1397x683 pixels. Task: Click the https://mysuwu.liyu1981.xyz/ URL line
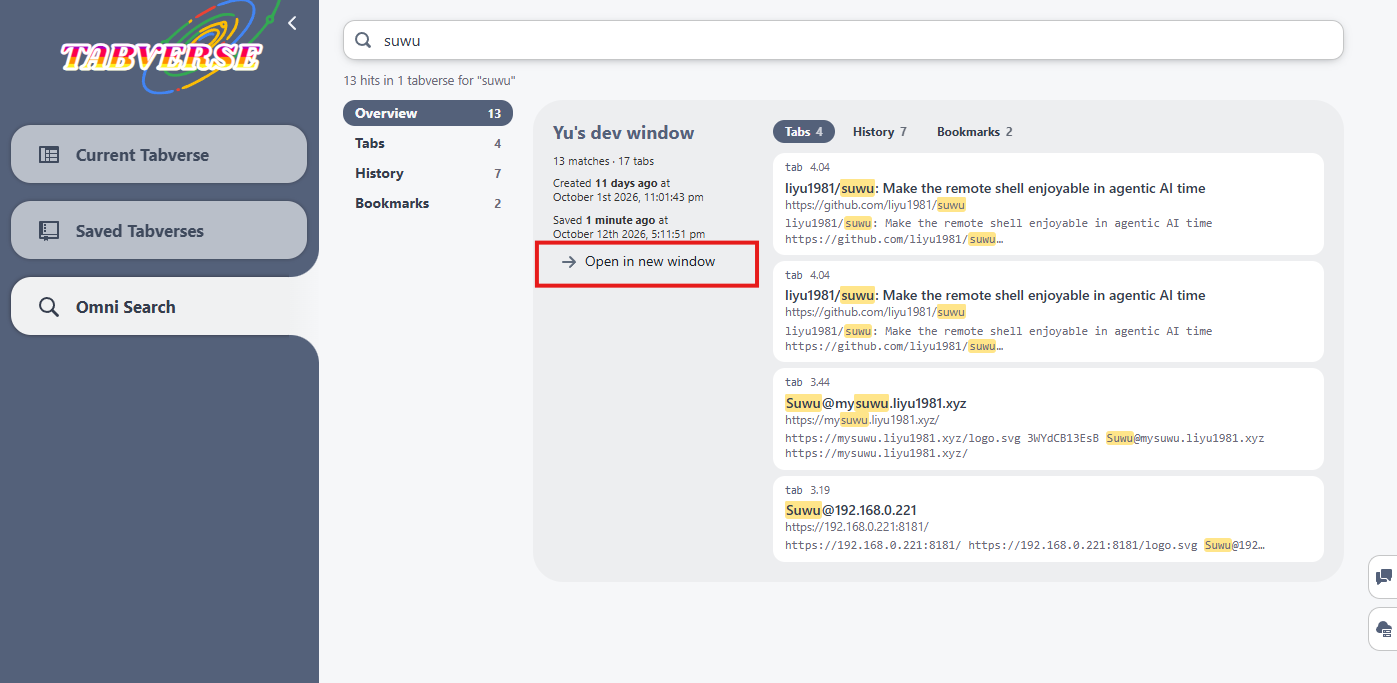[x=862, y=420]
